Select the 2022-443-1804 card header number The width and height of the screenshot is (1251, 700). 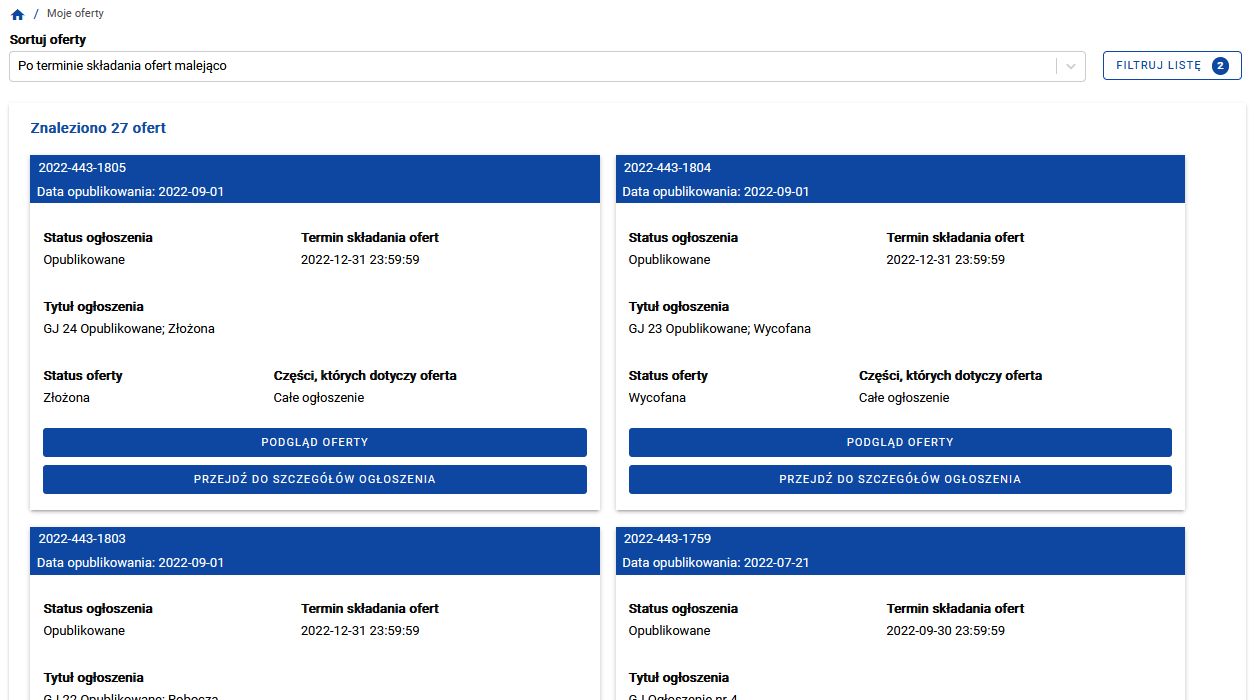coord(667,168)
